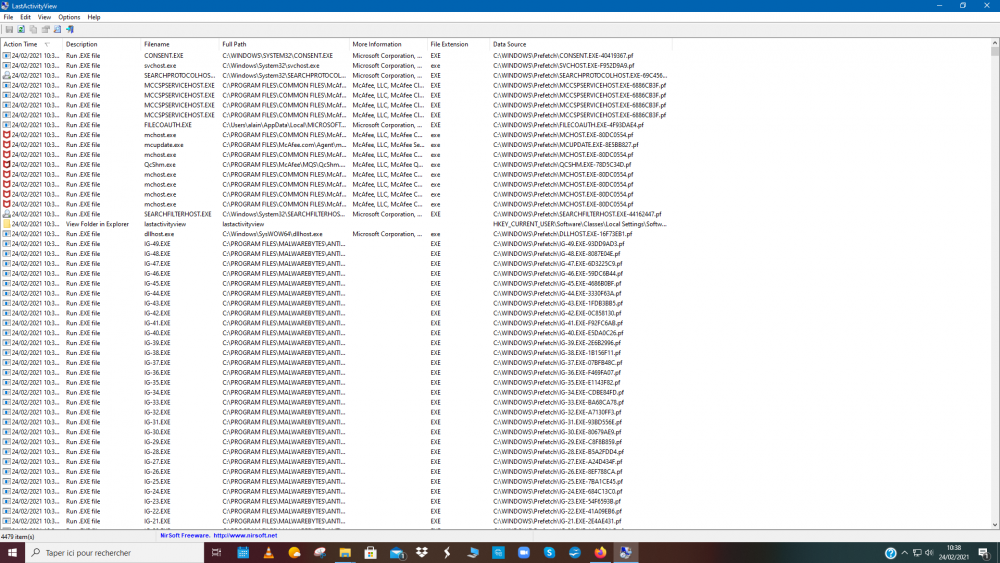Click the Find toolbar icon
The height and width of the screenshot is (563, 1000).
tap(57, 29)
